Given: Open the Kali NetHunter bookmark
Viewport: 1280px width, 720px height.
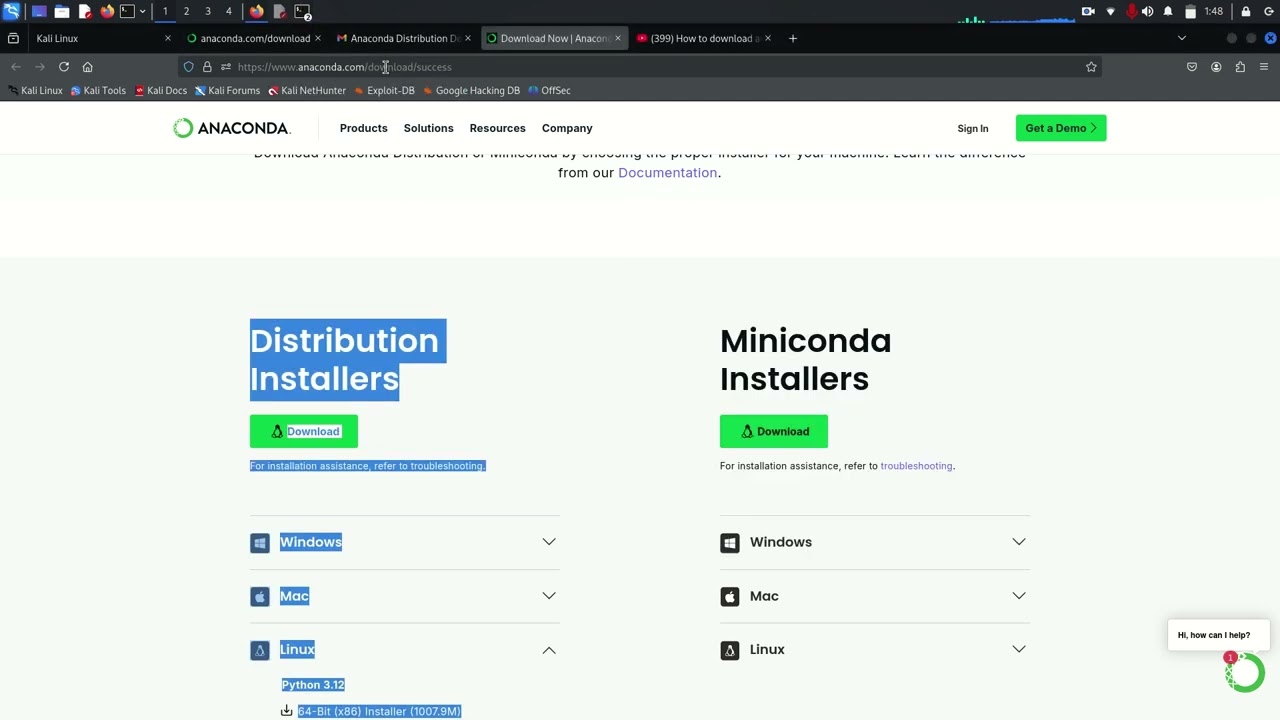Looking at the screenshot, I should 307,90.
